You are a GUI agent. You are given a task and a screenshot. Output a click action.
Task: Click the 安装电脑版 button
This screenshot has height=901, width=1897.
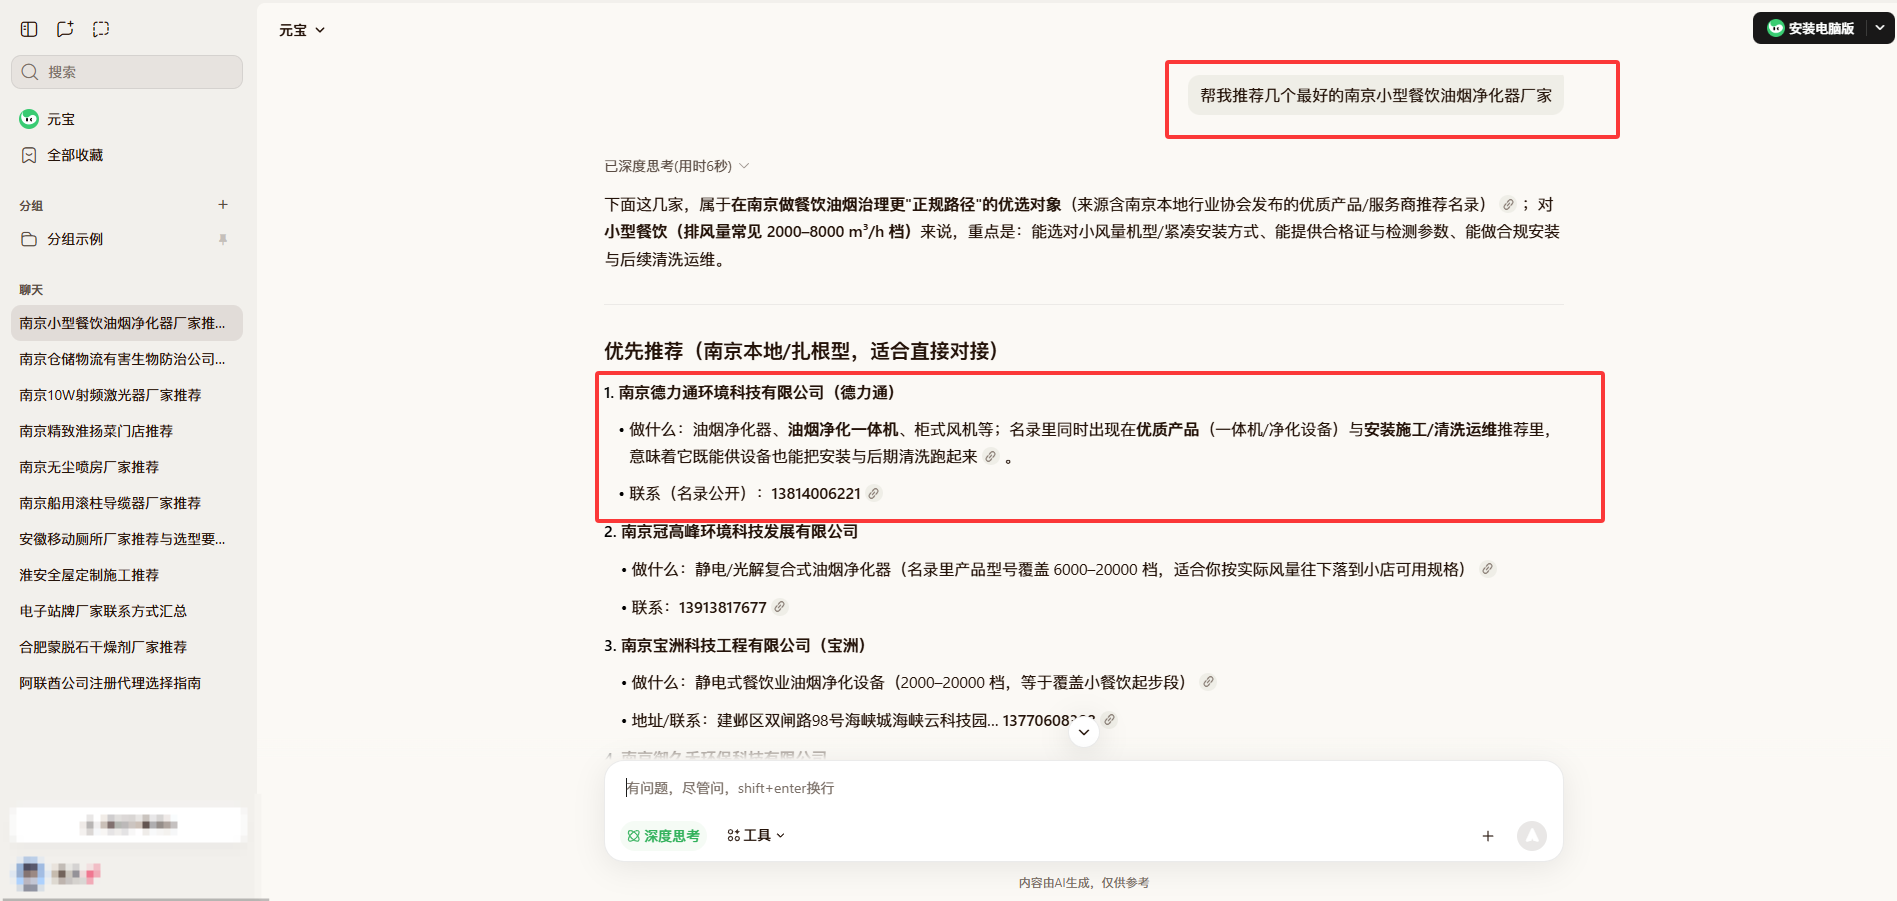(1811, 28)
